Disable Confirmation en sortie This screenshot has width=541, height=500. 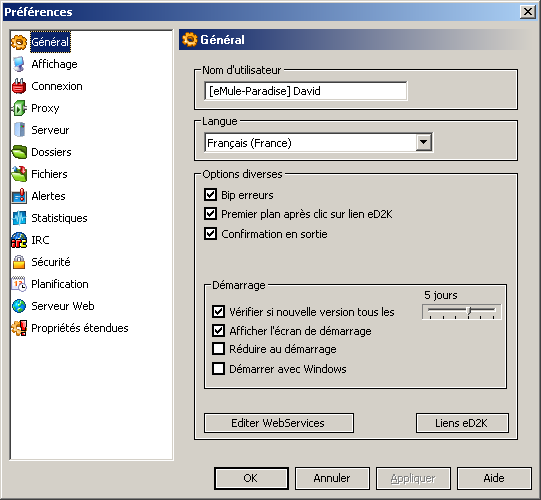[x=210, y=234]
